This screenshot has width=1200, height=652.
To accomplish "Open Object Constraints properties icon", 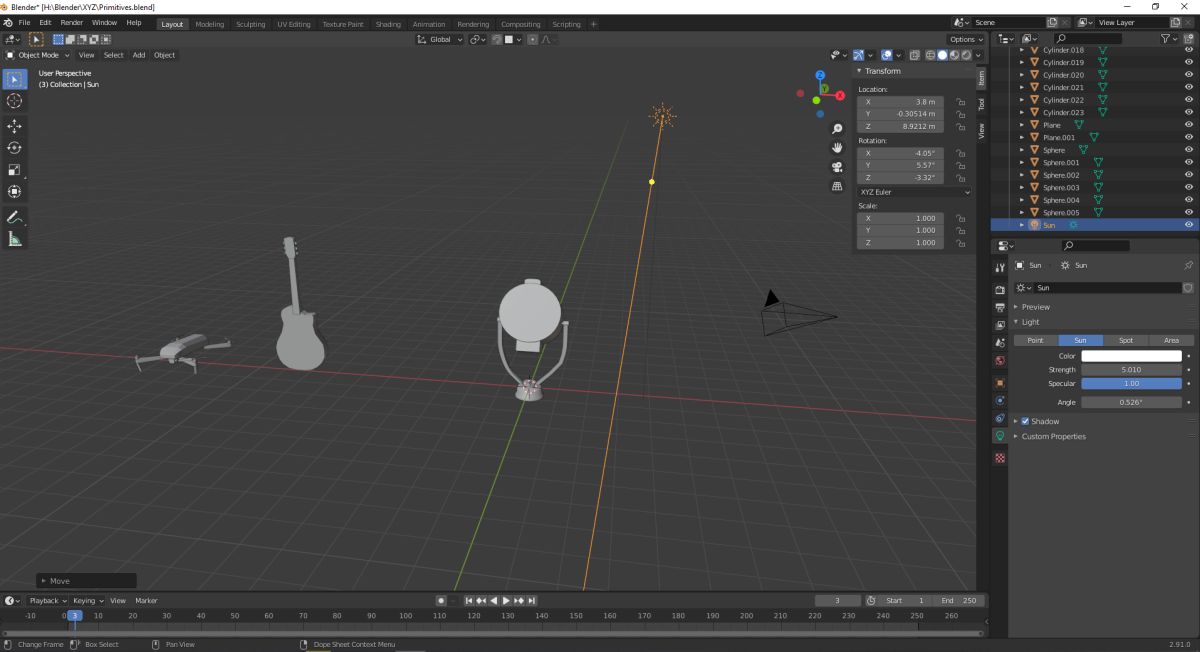I will tap(1000, 418).
